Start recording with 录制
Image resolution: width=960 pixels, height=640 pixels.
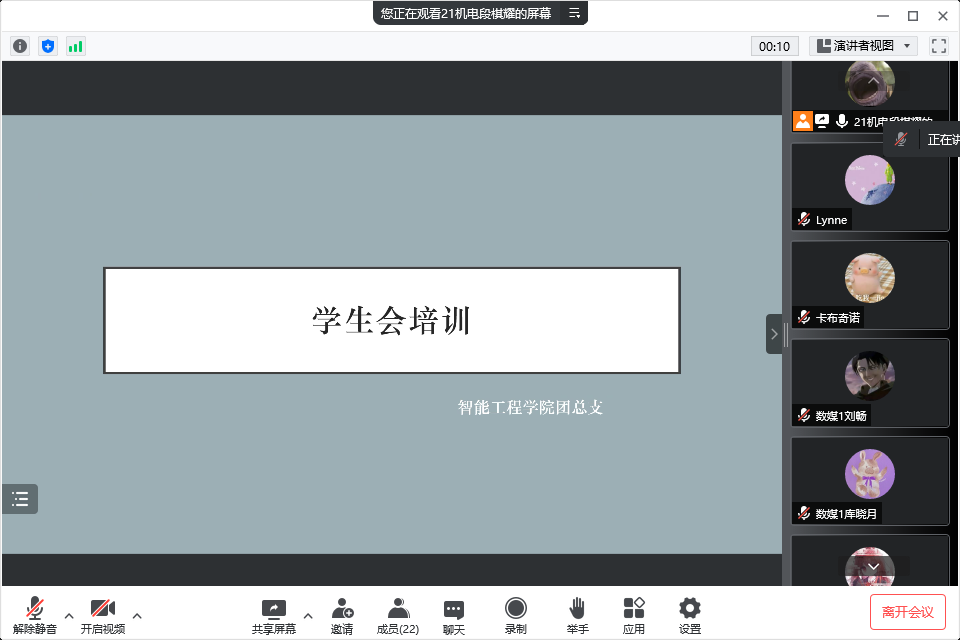pyautogui.click(x=516, y=615)
